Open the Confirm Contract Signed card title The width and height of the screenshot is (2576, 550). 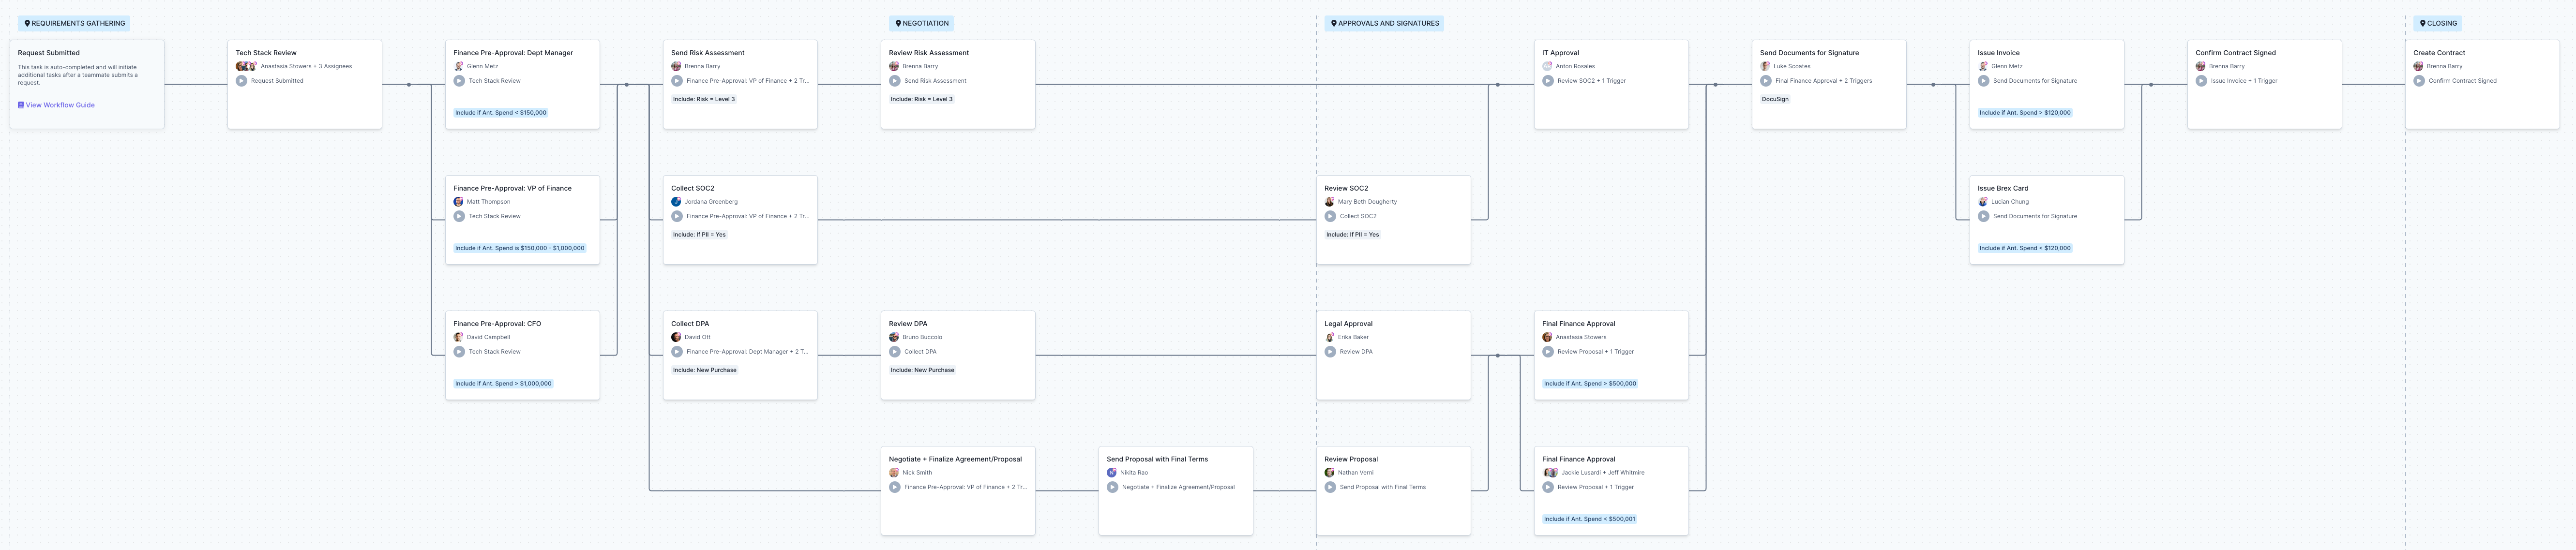tap(2235, 53)
